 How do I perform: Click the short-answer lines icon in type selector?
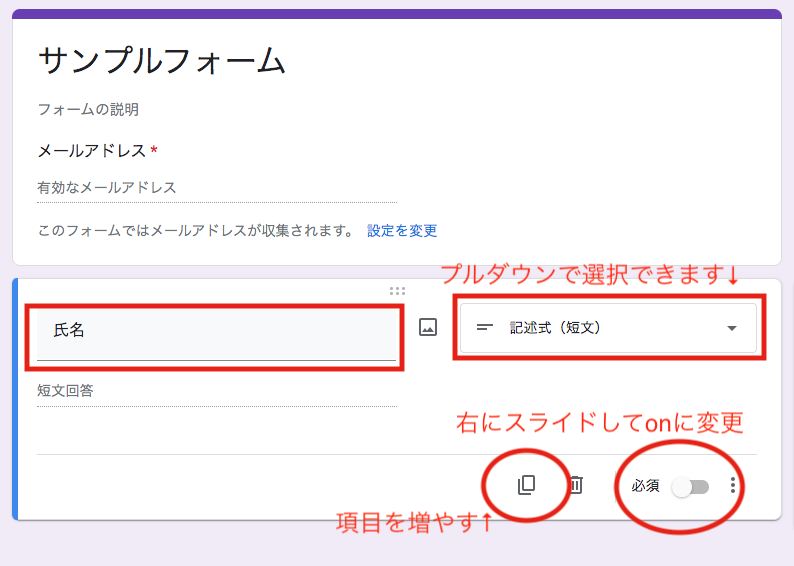(485, 327)
